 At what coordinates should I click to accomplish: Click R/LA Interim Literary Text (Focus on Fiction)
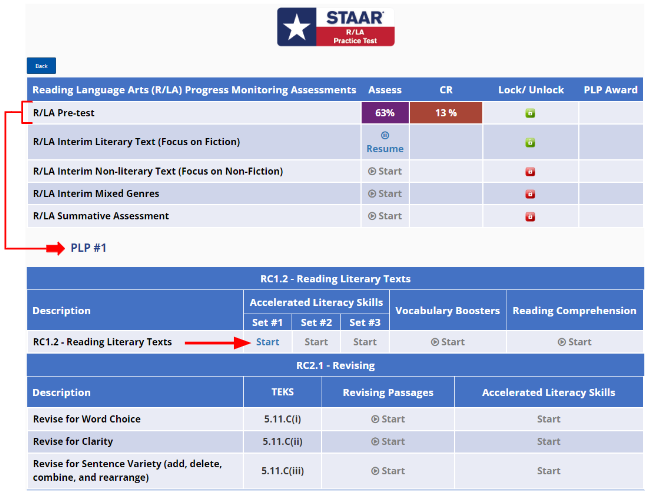click(x=136, y=142)
